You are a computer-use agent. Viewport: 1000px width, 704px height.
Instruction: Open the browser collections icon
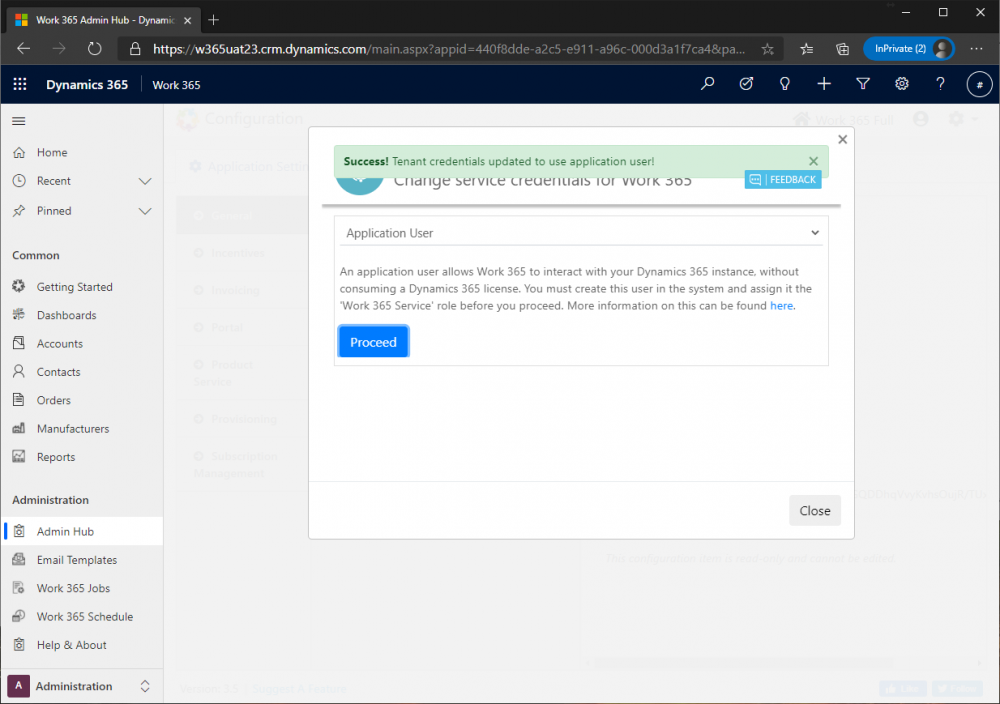tap(842, 49)
